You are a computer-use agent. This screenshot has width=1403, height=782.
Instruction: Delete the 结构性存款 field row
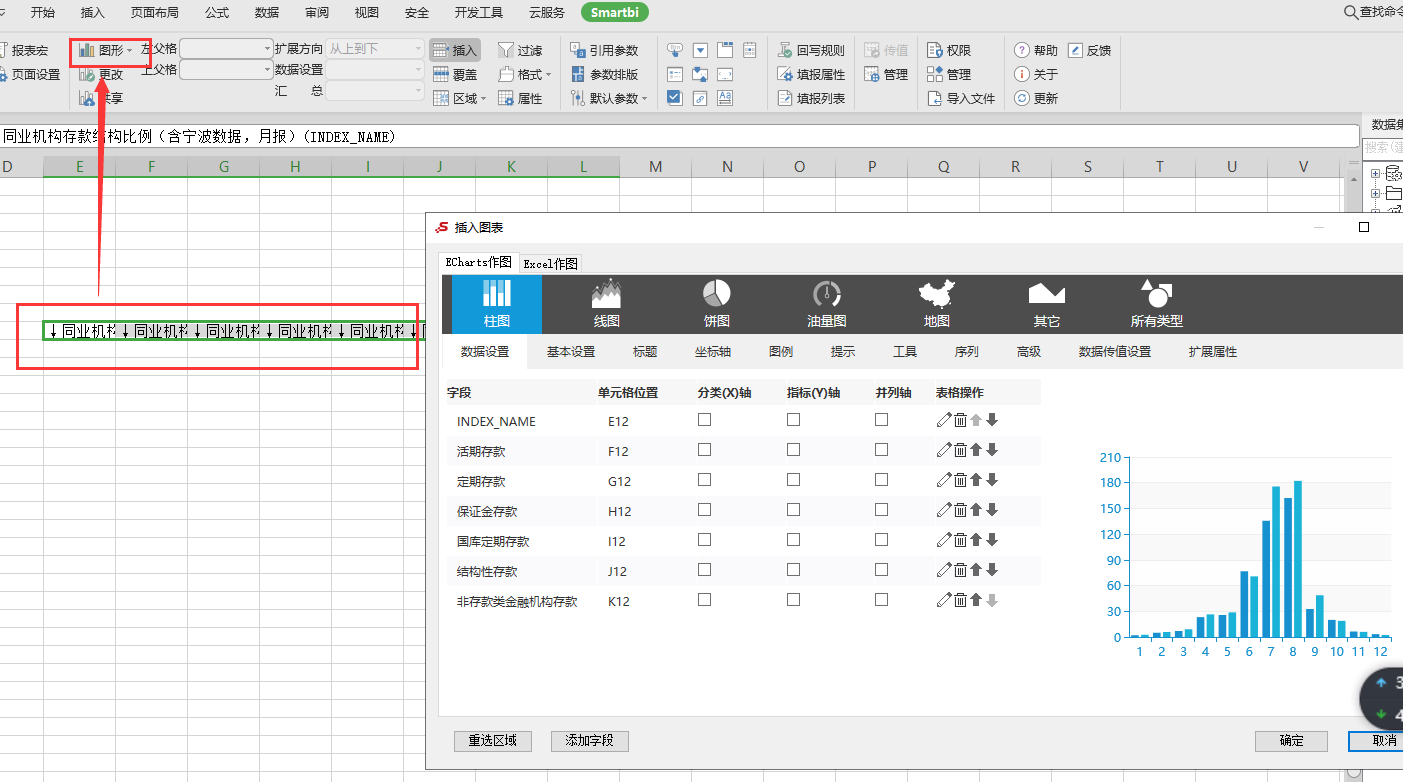(x=960, y=570)
